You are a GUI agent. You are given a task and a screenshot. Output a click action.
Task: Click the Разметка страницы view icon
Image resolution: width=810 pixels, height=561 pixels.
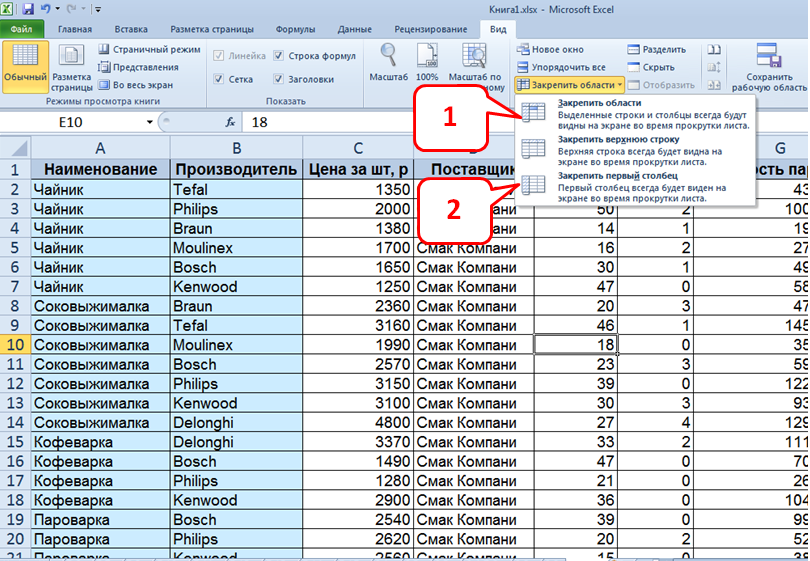72,66
